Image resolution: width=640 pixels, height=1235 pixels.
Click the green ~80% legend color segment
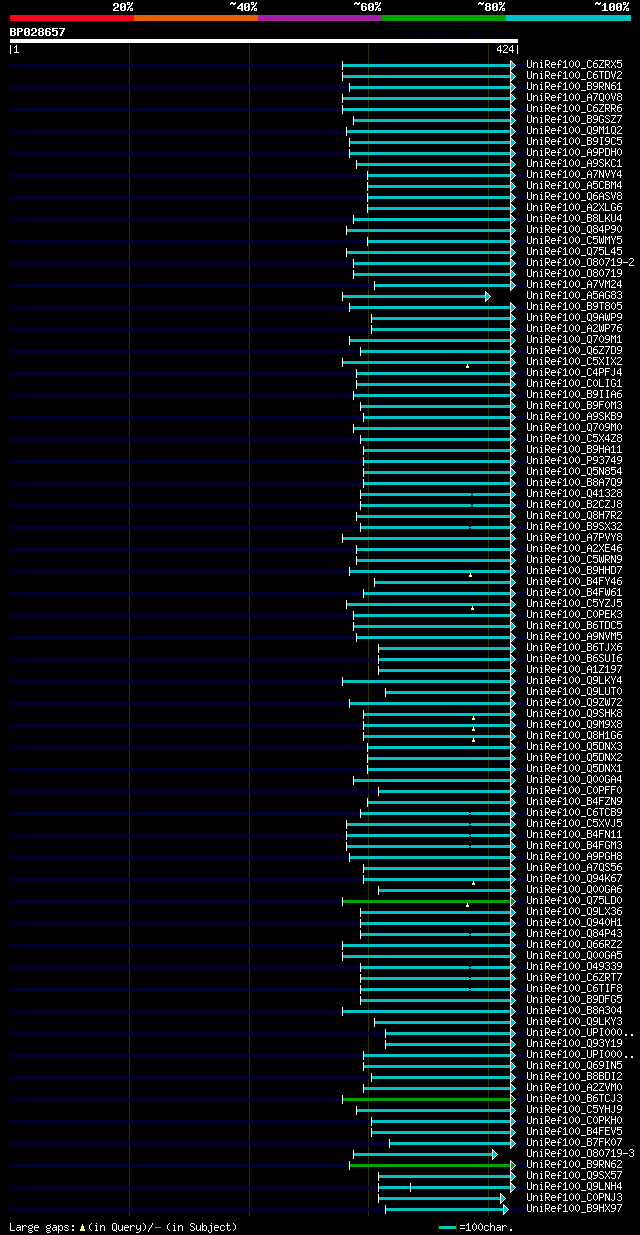coord(443,18)
